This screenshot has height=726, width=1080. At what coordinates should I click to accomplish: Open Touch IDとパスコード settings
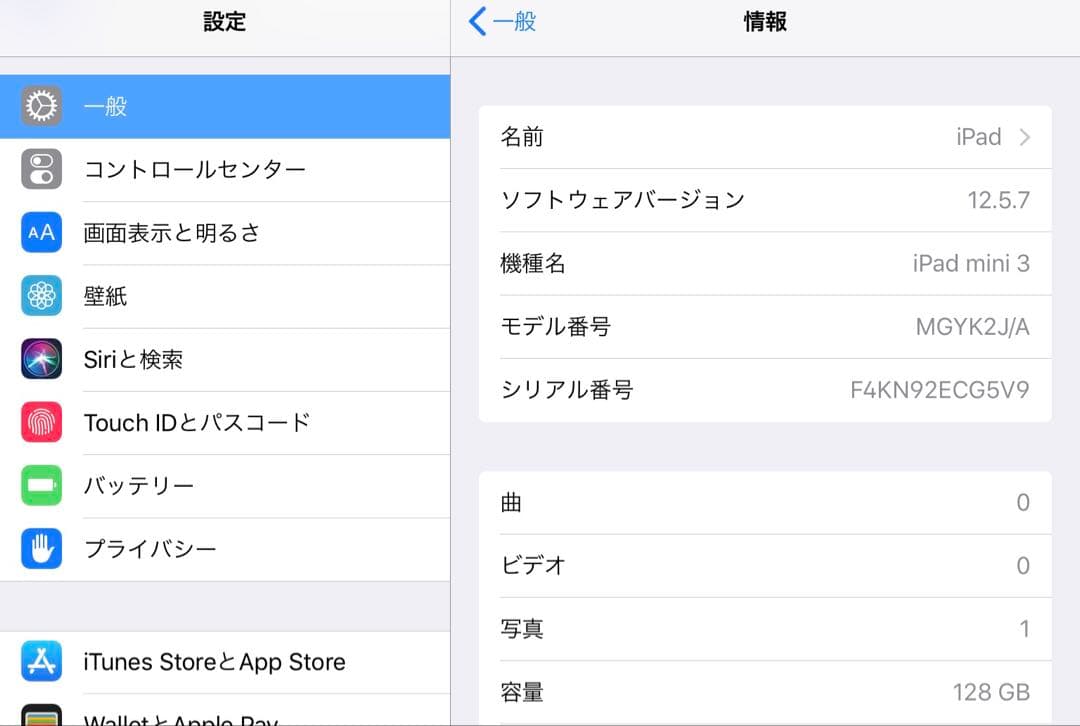(225, 423)
